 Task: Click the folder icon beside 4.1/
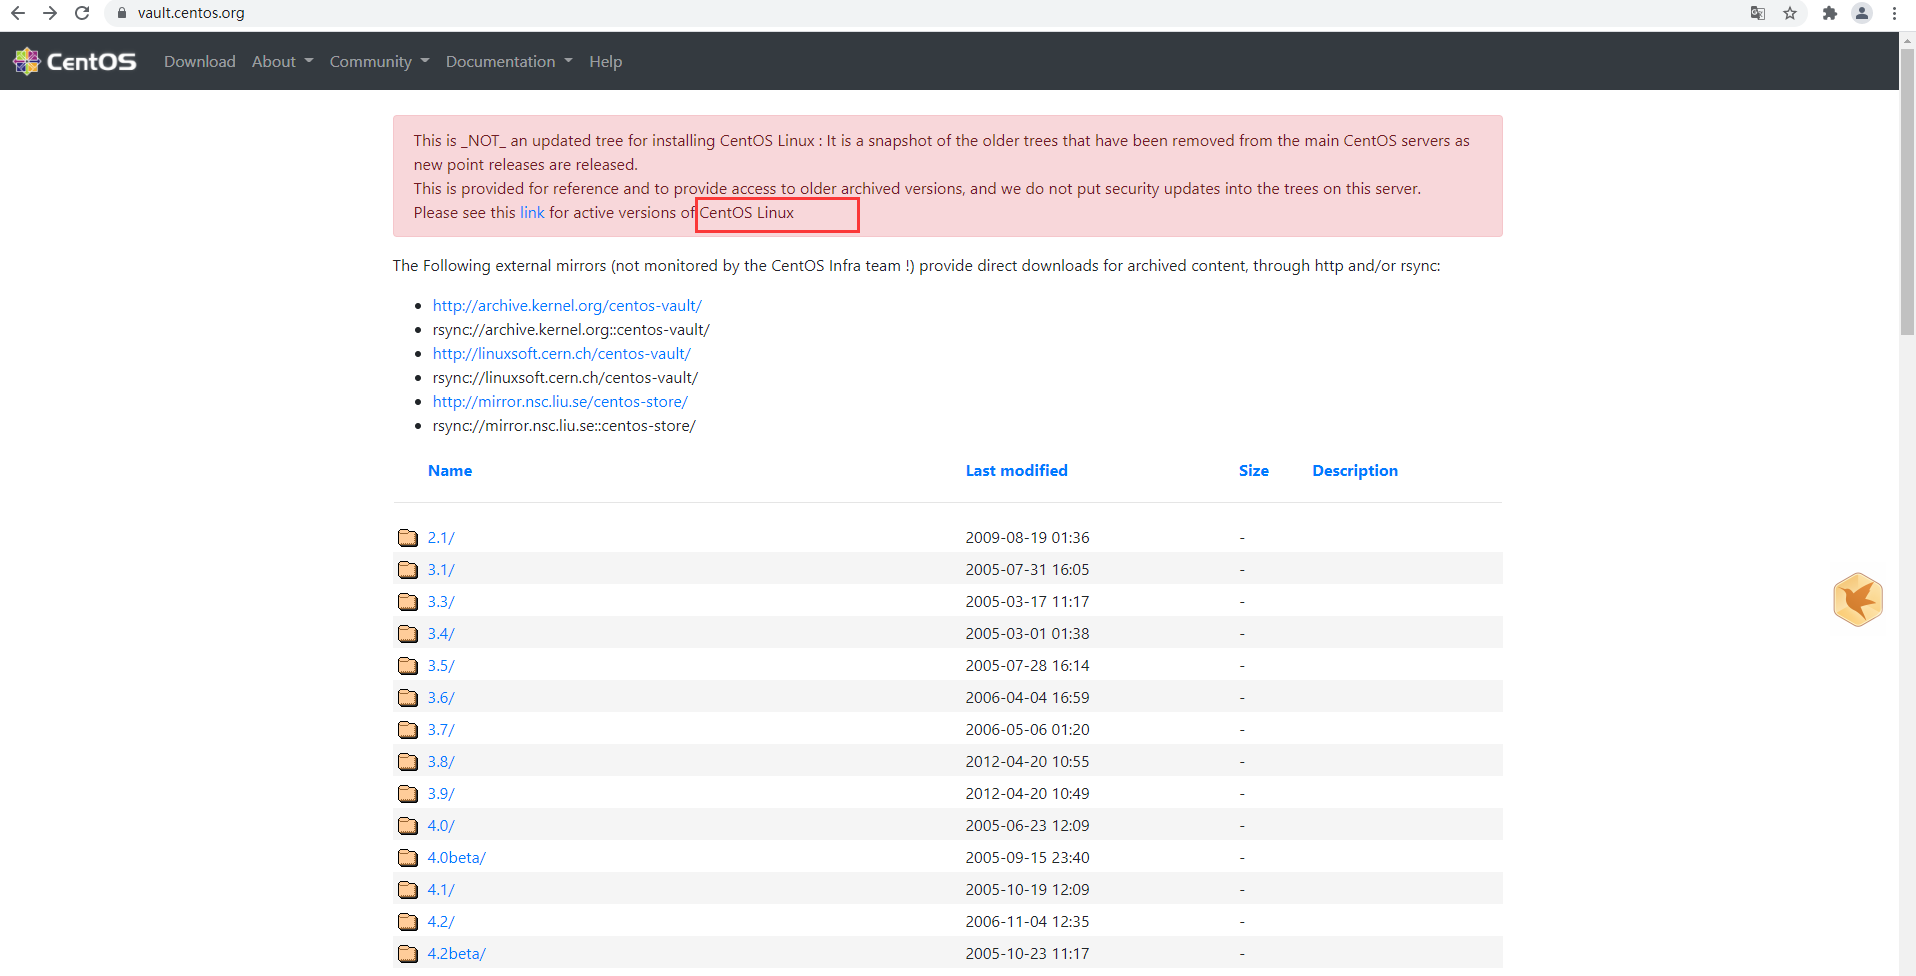(x=408, y=890)
